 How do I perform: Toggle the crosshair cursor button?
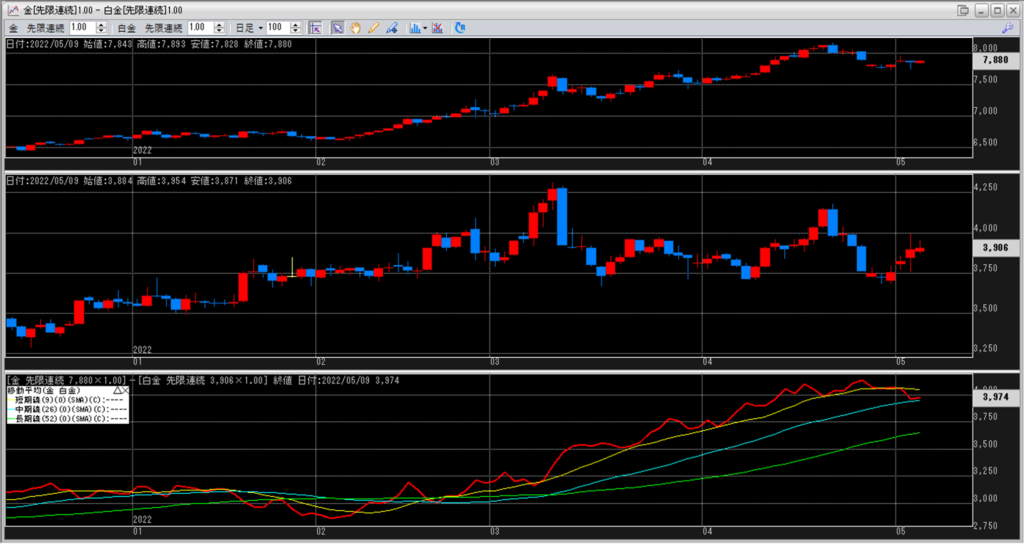point(315,27)
